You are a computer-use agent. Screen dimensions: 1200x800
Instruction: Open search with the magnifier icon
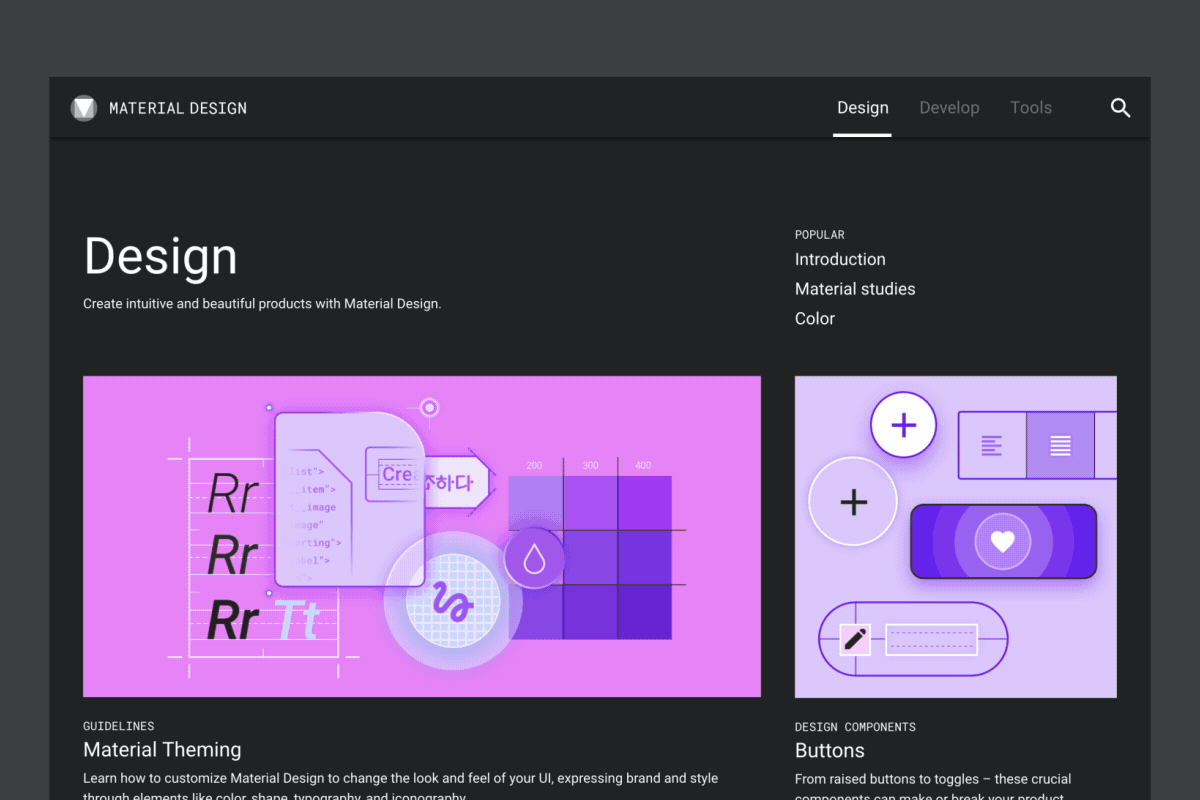[x=1120, y=108]
